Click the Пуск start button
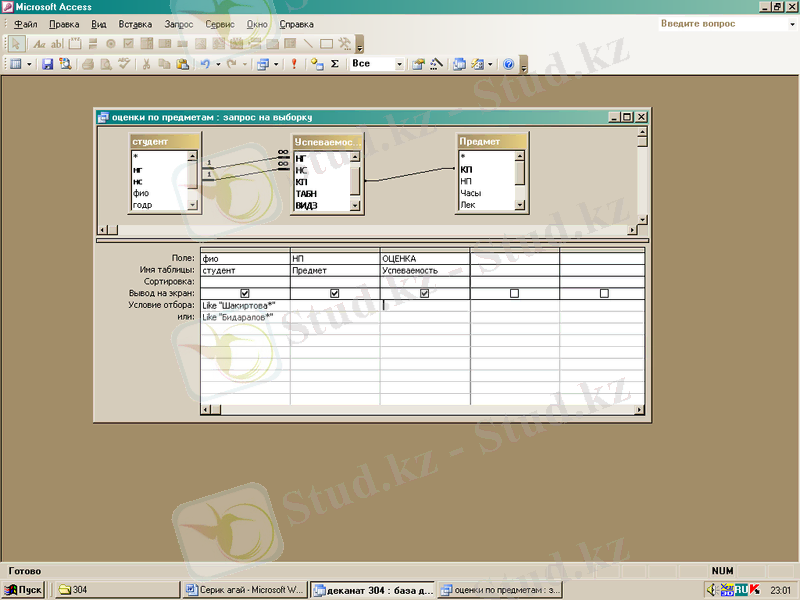 click(24, 590)
